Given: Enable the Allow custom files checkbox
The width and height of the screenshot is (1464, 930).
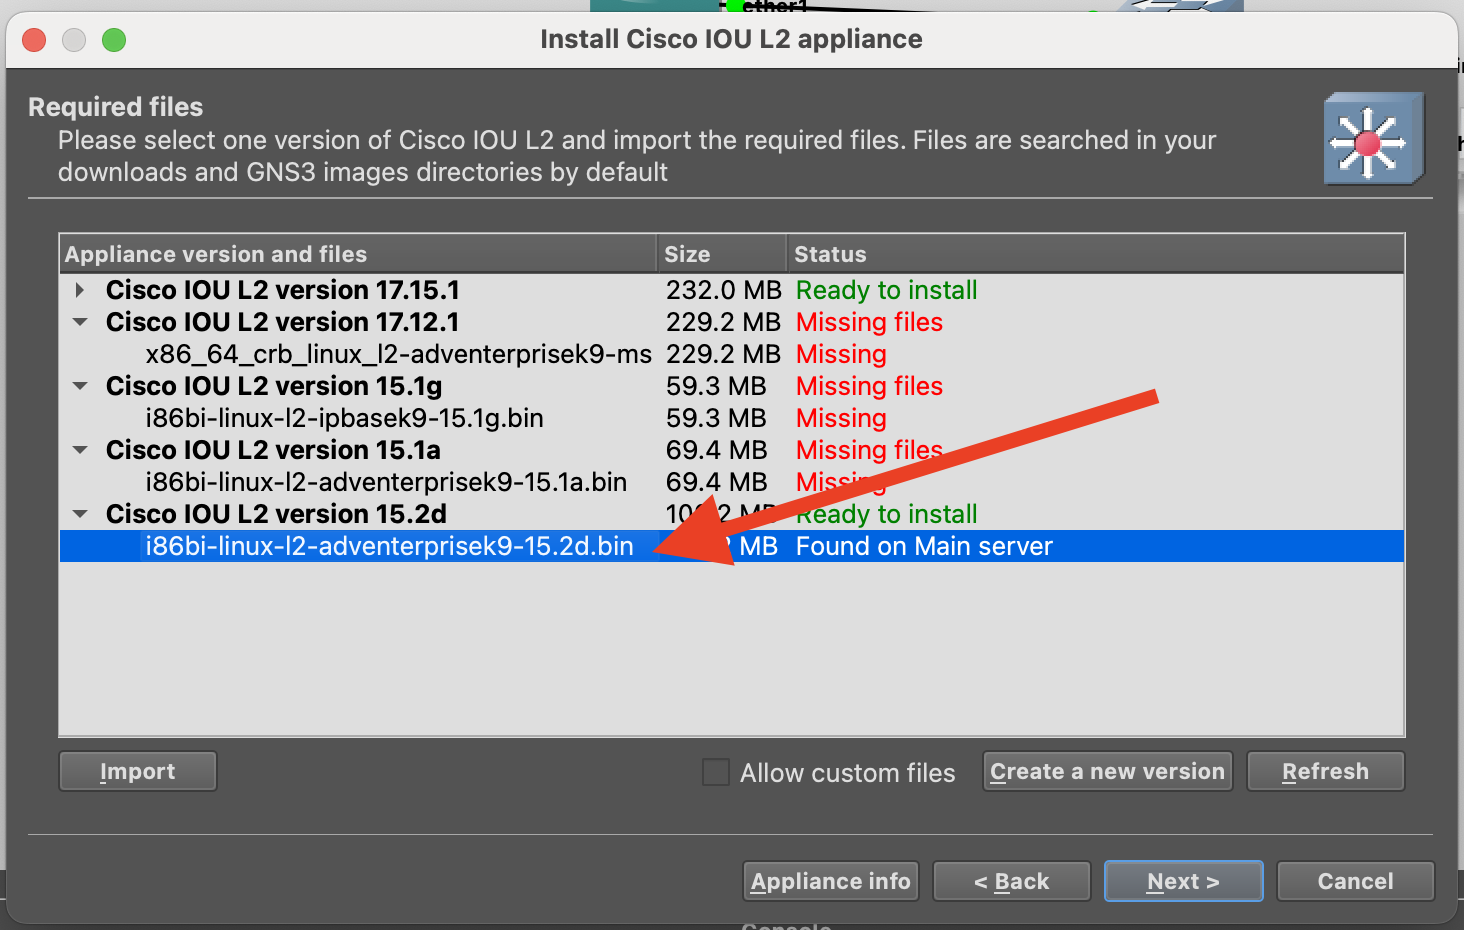Looking at the screenshot, I should [x=716, y=772].
